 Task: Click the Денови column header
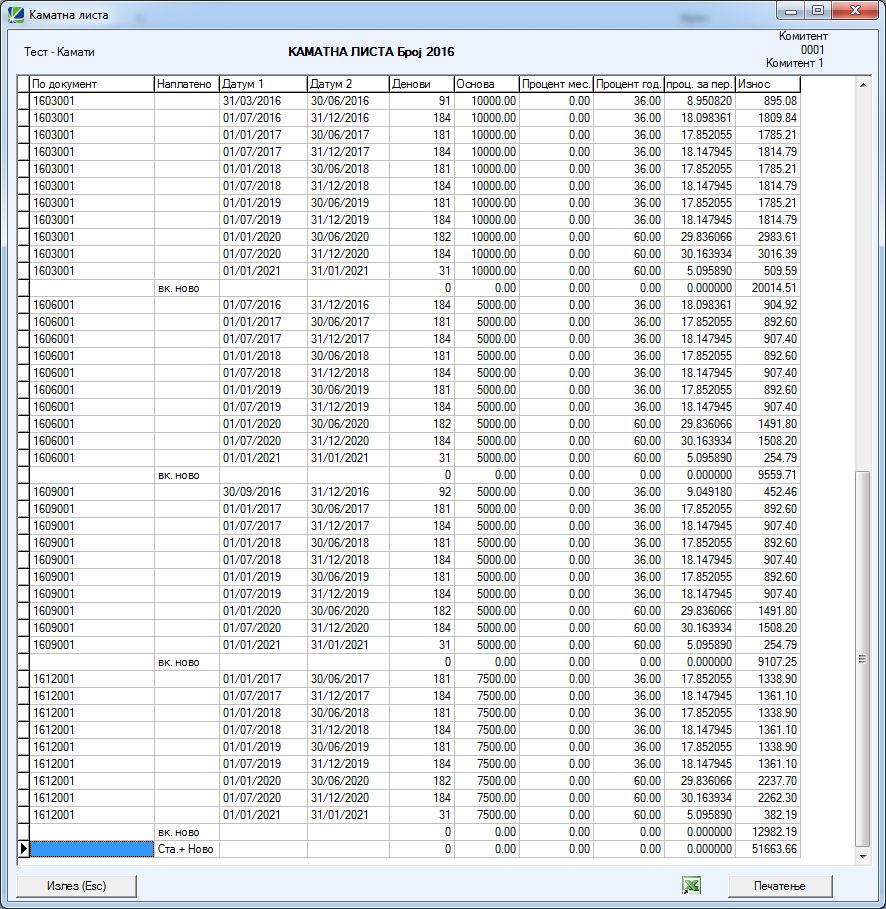[422, 84]
